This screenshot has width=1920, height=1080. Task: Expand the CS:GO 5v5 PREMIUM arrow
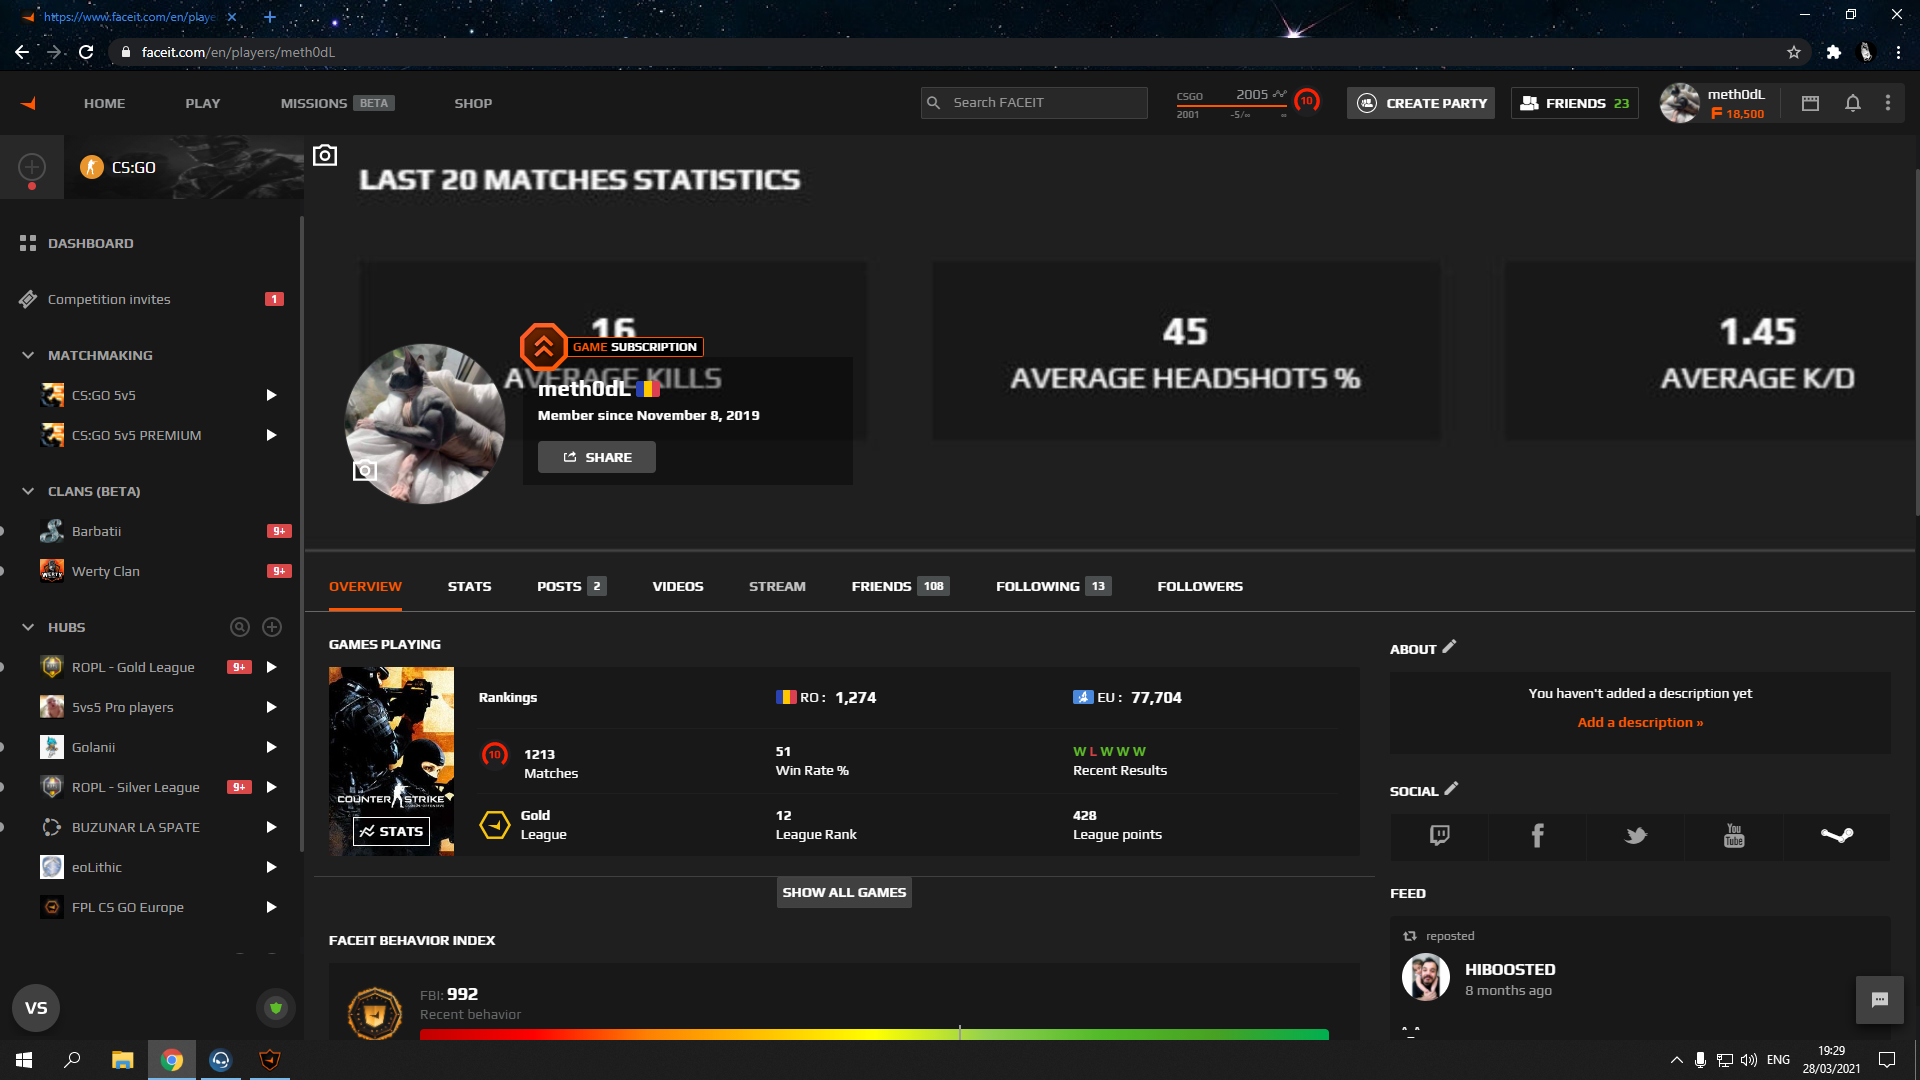(271, 435)
